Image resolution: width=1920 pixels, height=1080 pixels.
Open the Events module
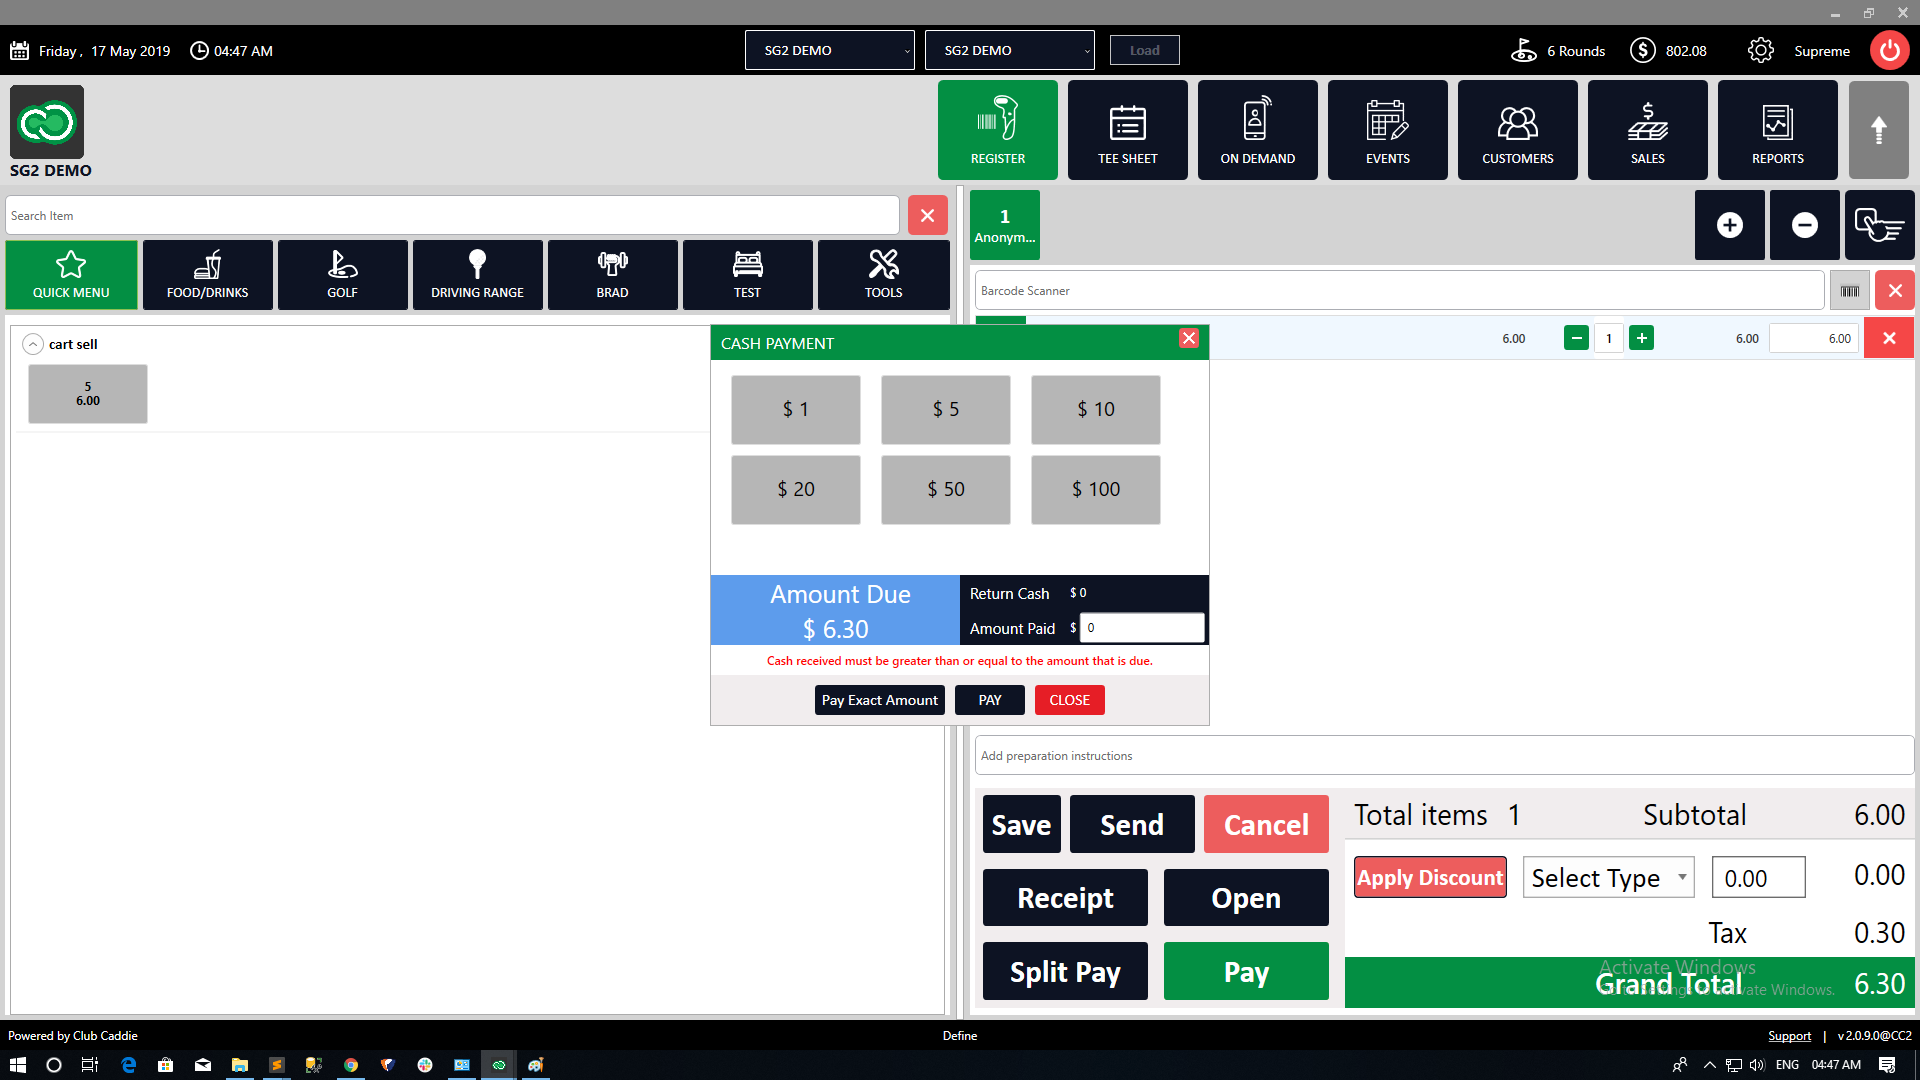point(1387,130)
